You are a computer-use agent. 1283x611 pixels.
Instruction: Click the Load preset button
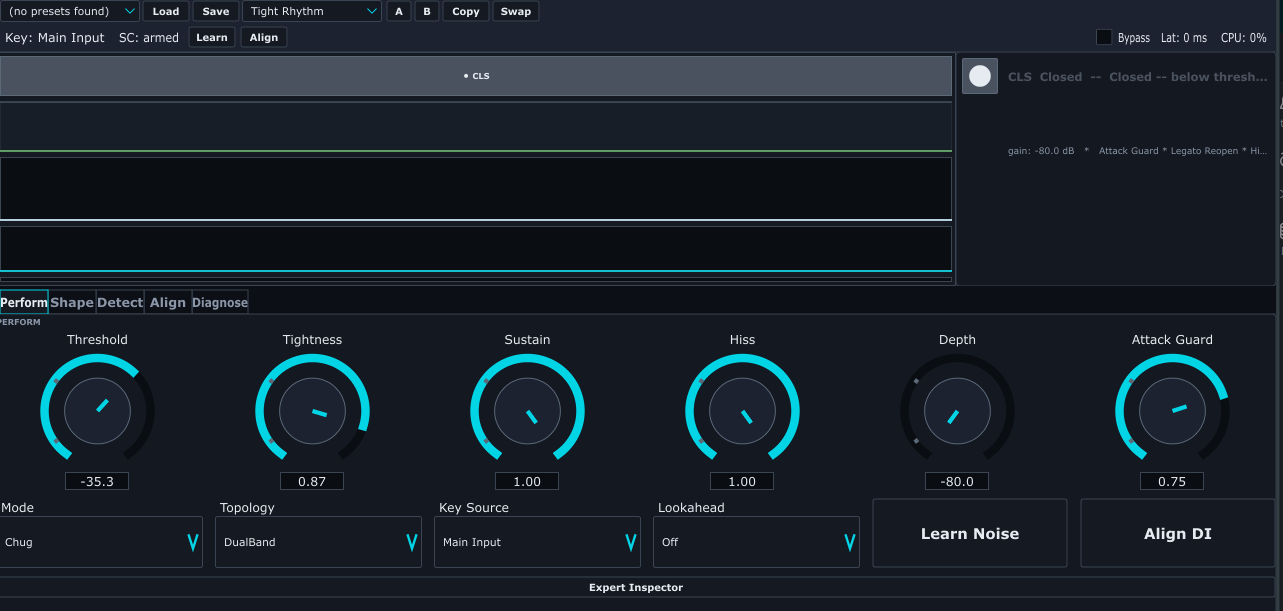pyautogui.click(x=166, y=11)
